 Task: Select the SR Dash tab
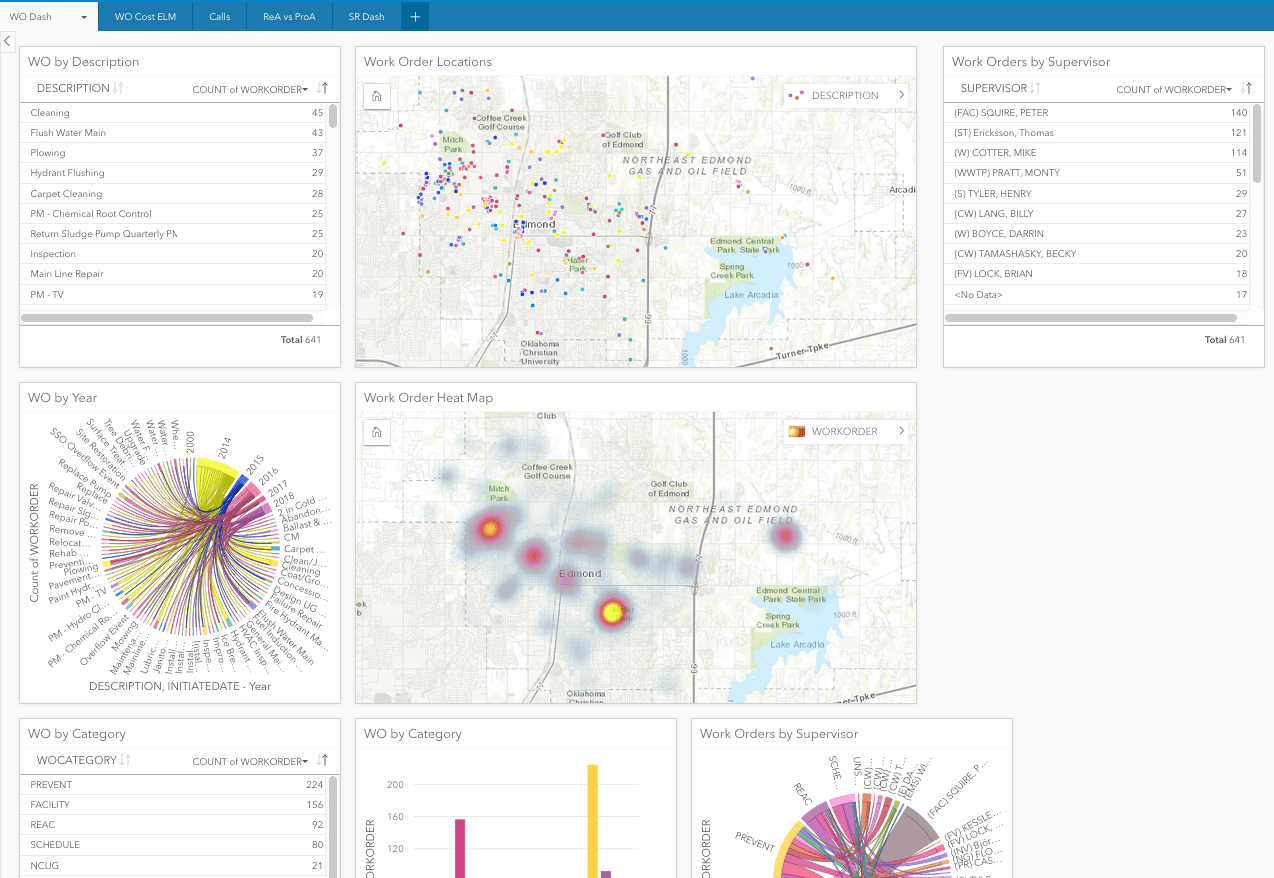tap(366, 17)
